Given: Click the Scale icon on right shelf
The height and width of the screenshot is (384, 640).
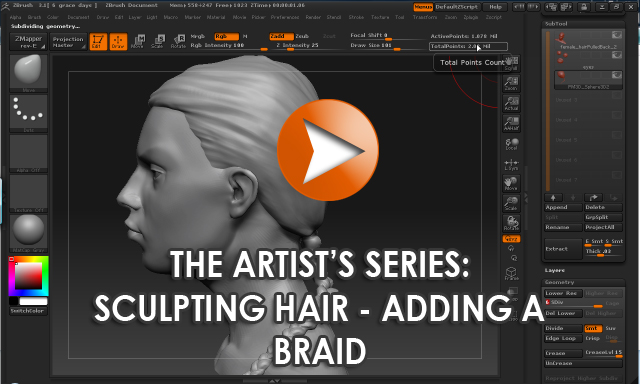Looking at the screenshot, I should 511,204.
